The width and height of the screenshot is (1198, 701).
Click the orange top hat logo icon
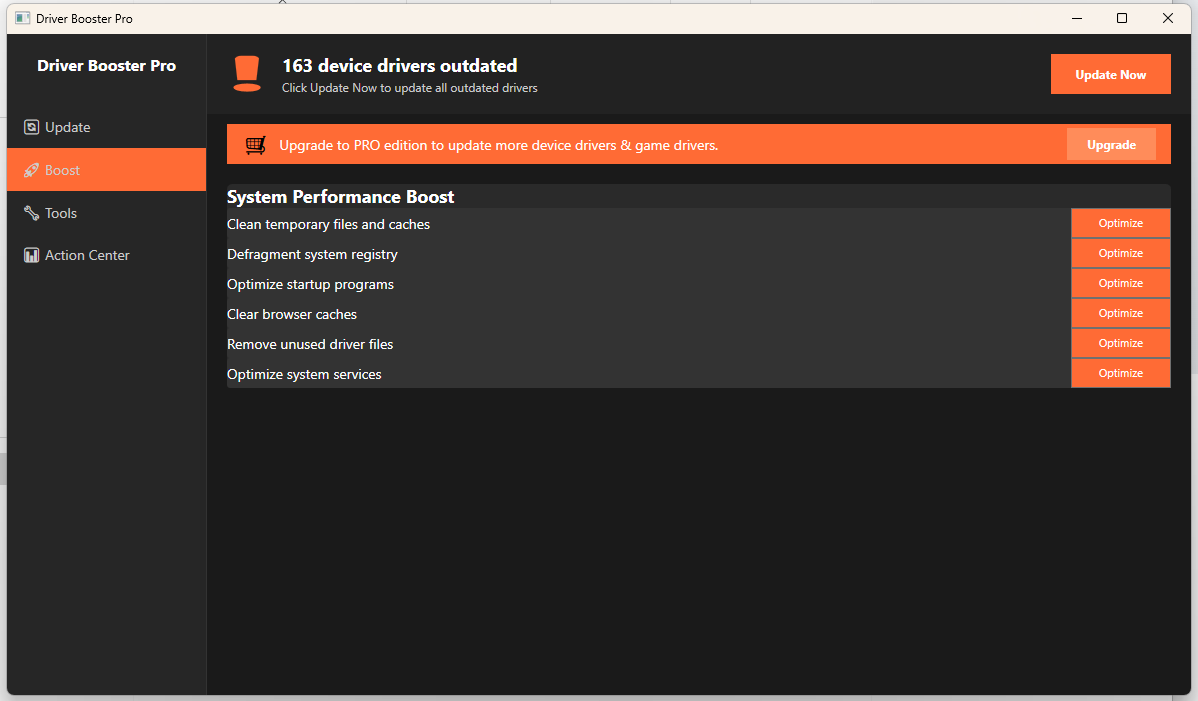[x=247, y=74]
